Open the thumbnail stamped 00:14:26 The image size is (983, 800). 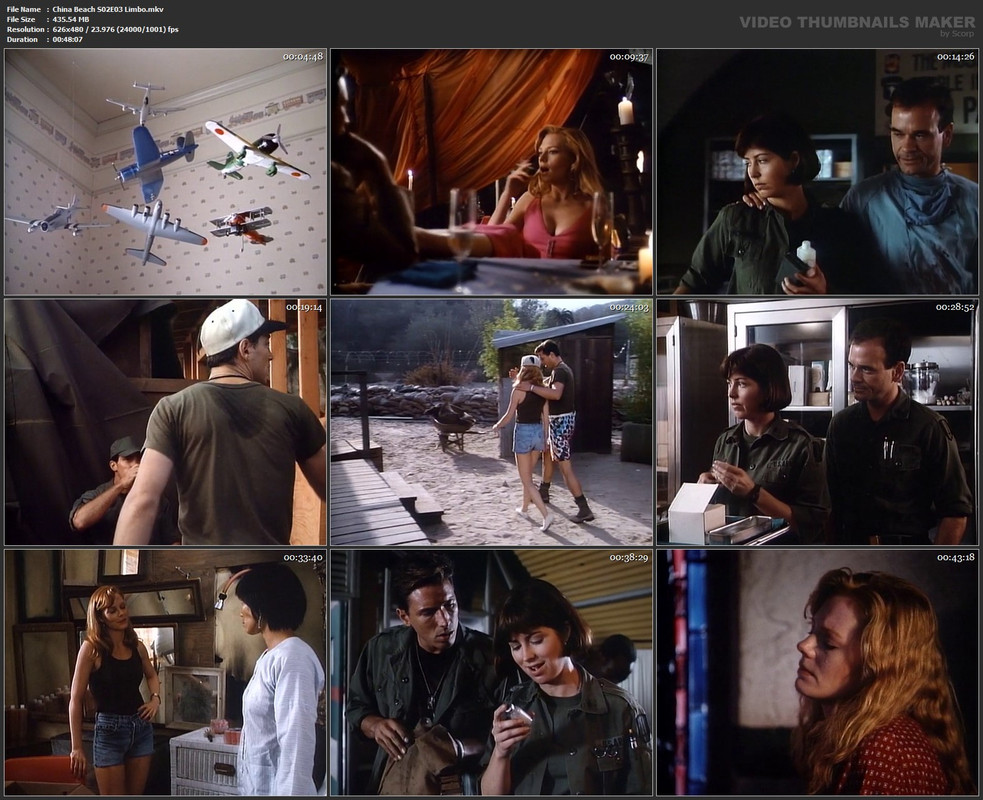(x=817, y=172)
